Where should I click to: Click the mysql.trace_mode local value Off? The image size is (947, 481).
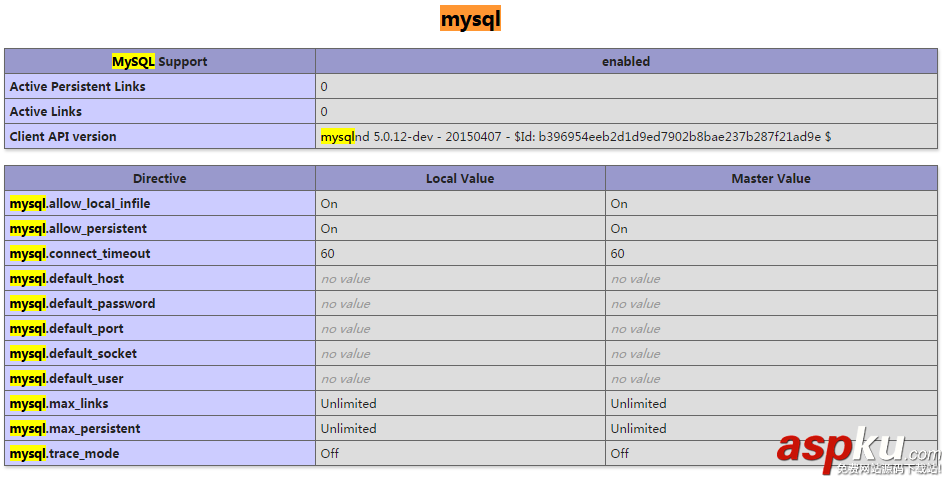click(330, 454)
